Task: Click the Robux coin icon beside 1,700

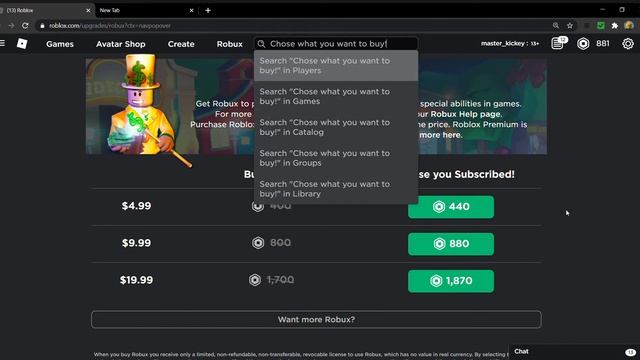Action: pos(255,280)
